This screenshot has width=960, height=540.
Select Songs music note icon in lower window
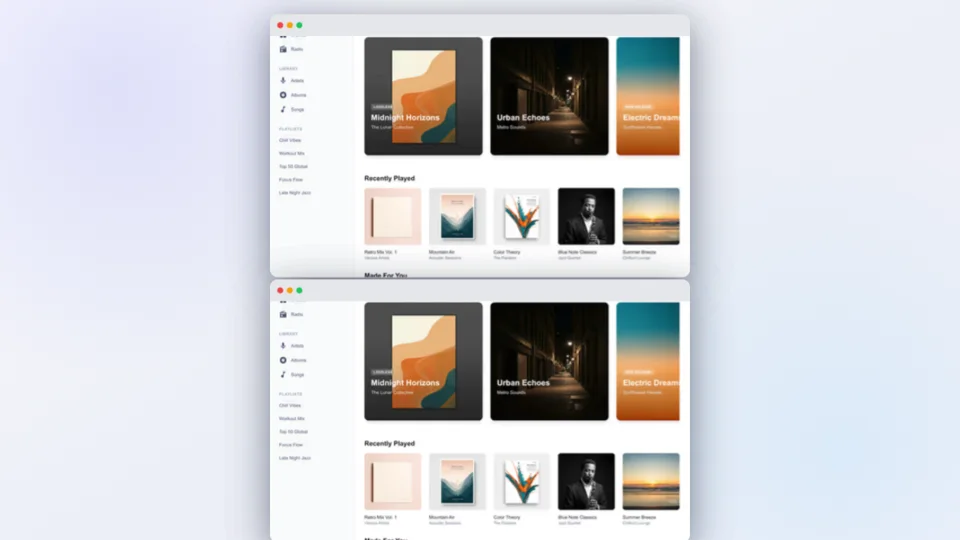[283, 374]
